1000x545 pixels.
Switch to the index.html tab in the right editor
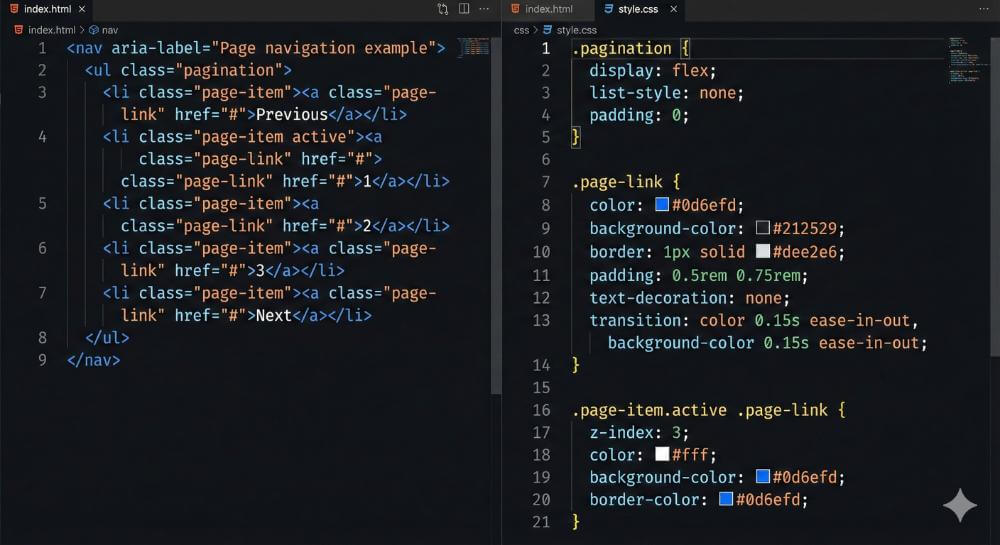pyautogui.click(x=548, y=9)
